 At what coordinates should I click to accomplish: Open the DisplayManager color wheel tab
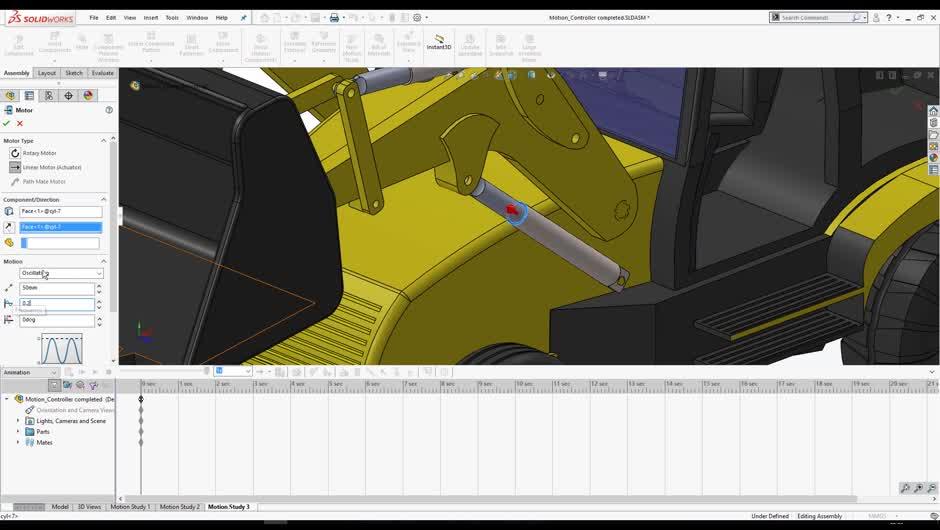tap(88, 96)
